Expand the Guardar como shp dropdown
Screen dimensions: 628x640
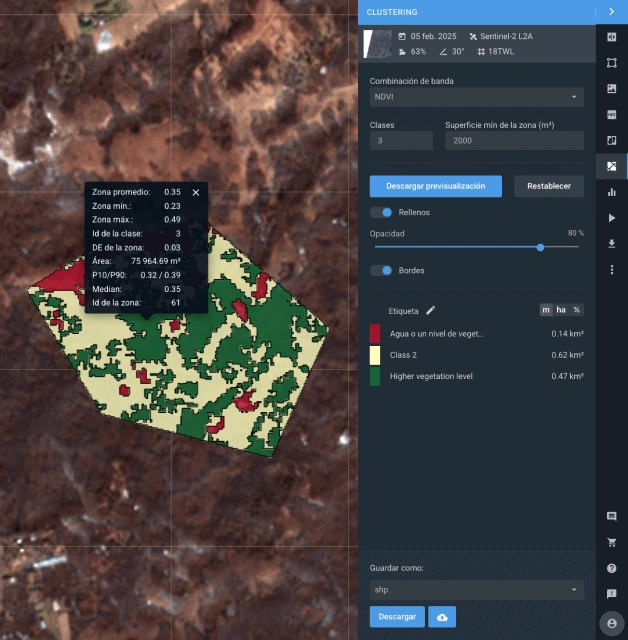(476, 590)
